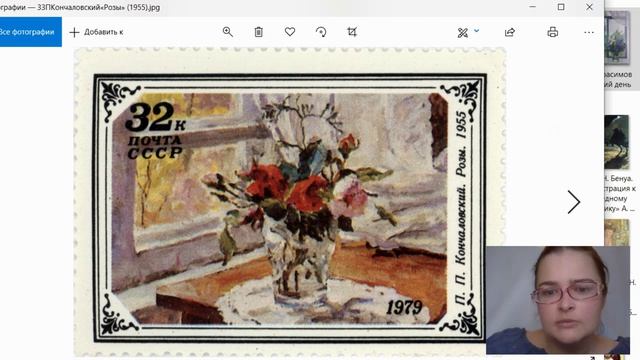Print the photo with printer icon
Image resolution: width=640 pixels, height=360 pixels.
(553, 32)
